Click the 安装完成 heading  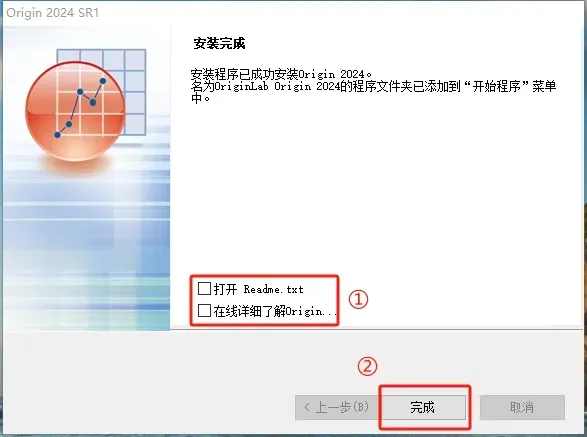pyautogui.click(x=219, y=43)
